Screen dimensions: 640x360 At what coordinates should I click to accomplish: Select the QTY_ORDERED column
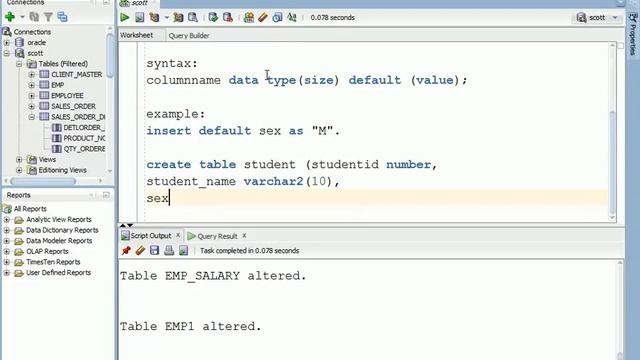(x=84, y=149)
